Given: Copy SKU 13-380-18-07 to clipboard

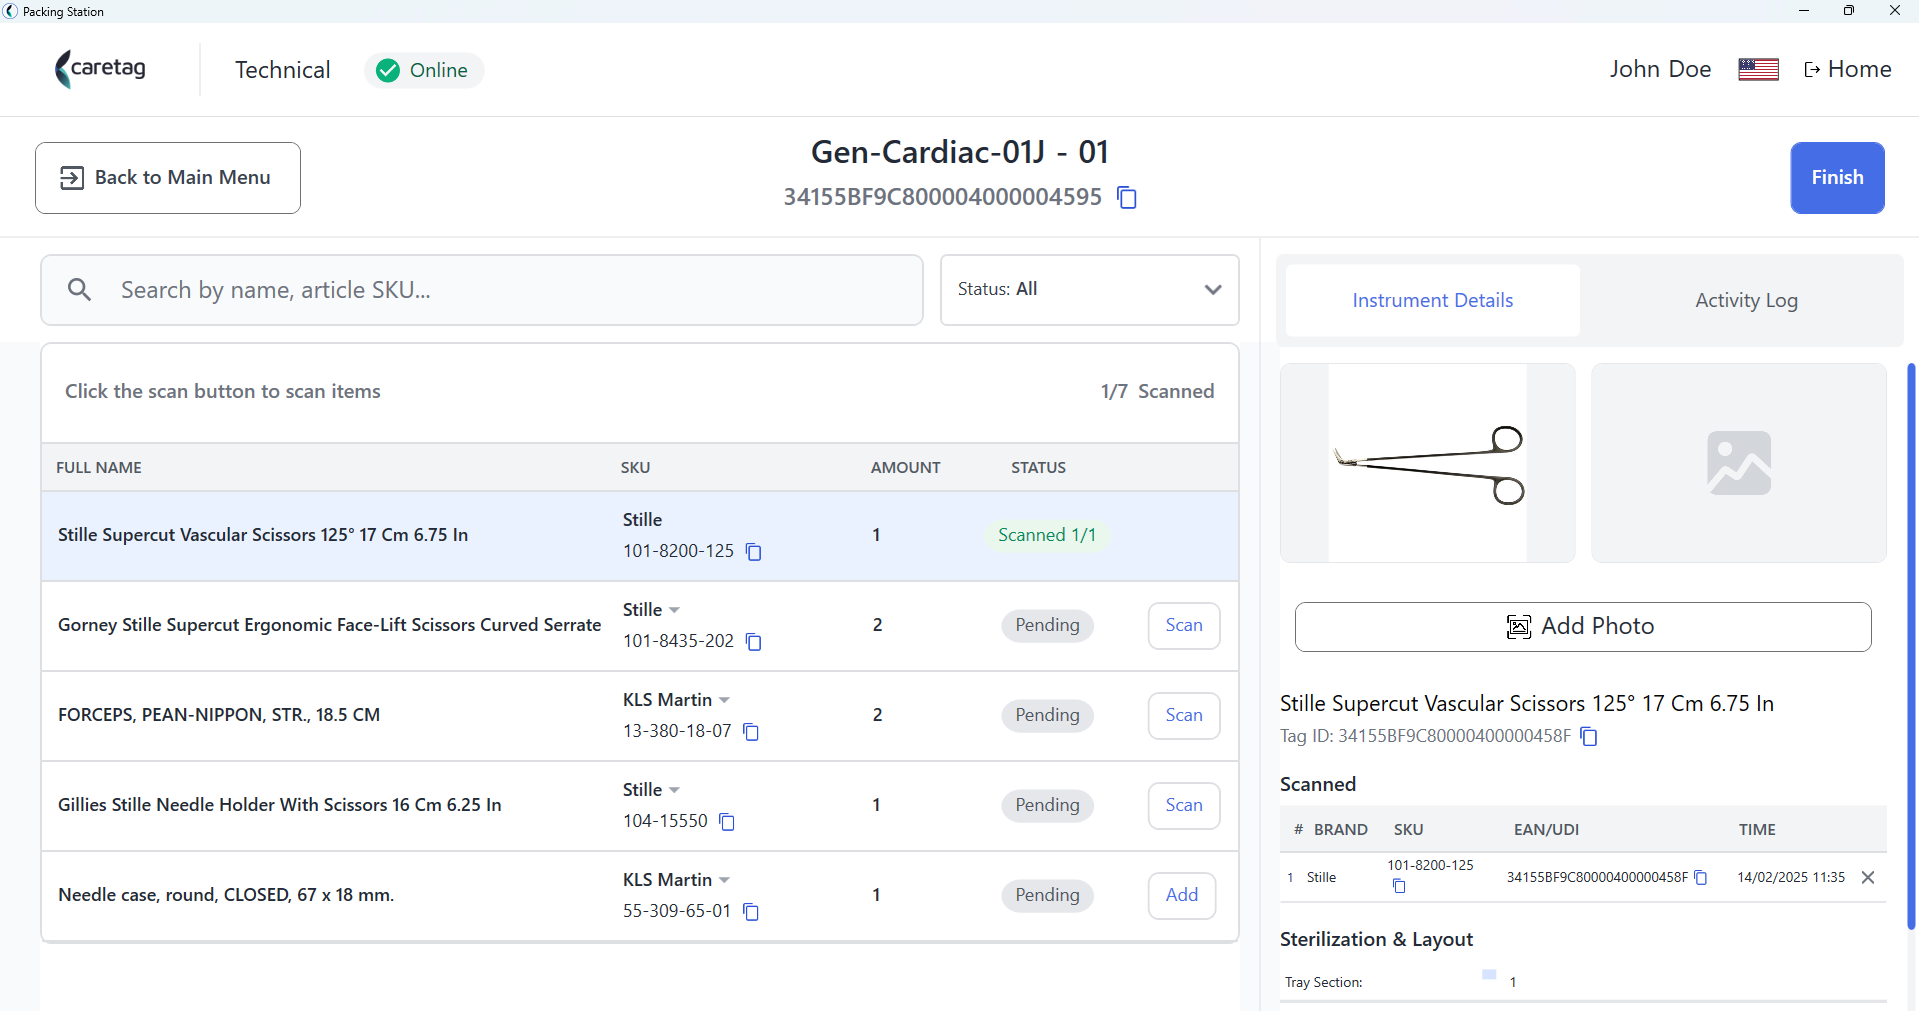Looking at the screenshot, I should pos(752,732).
